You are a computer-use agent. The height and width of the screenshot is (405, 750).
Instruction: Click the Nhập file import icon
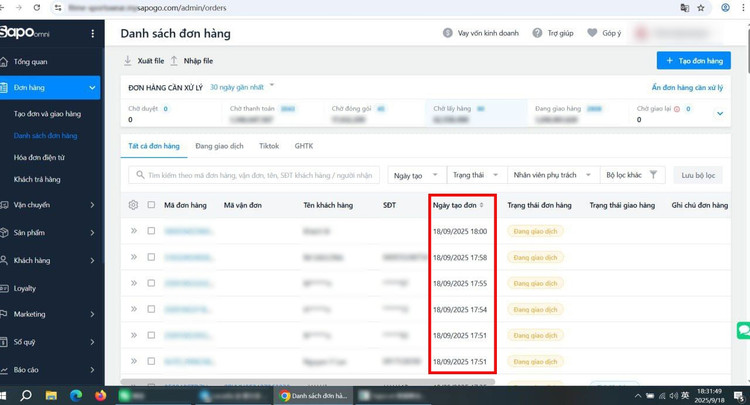pyautogui.click(x=174, y=61)
